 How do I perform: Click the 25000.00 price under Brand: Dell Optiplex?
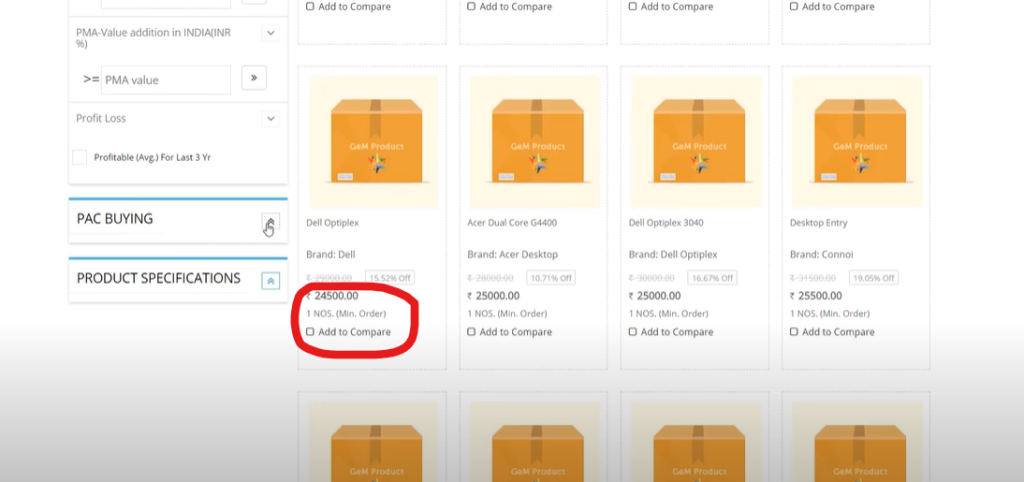(654, 296)
